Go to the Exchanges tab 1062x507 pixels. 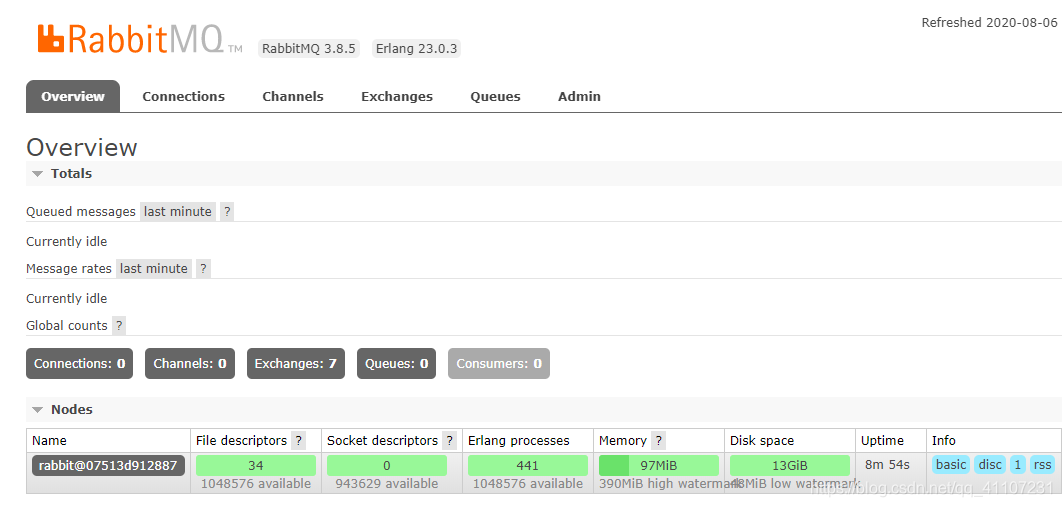(x=397, y=96)
